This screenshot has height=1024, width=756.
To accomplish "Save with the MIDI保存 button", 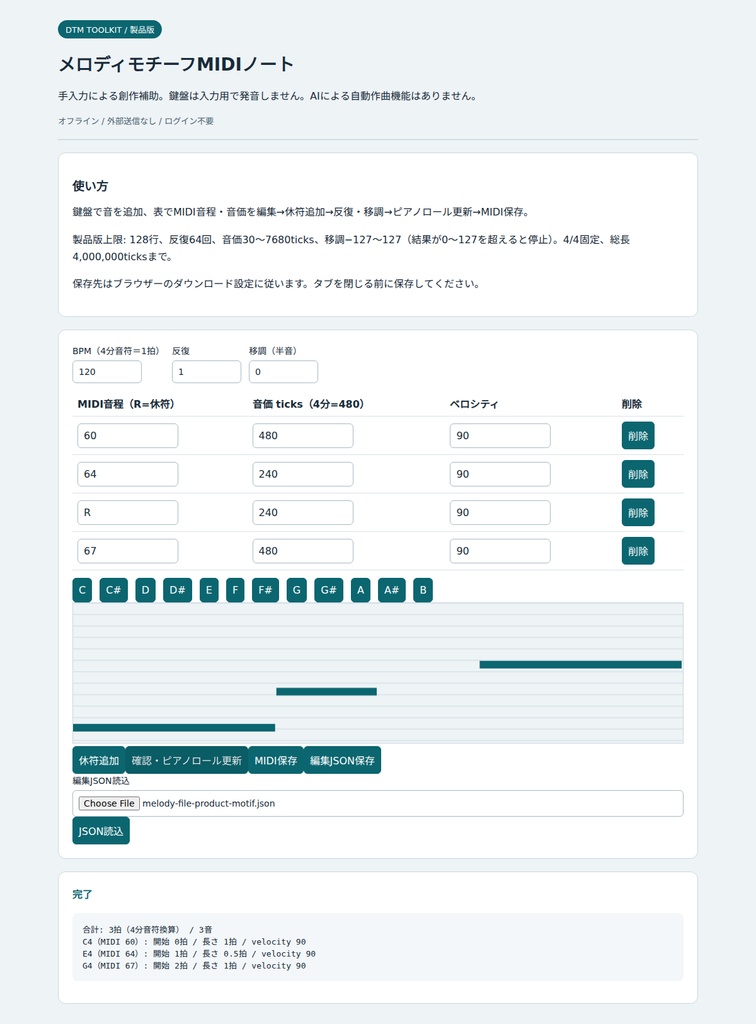I will point(276,760).
